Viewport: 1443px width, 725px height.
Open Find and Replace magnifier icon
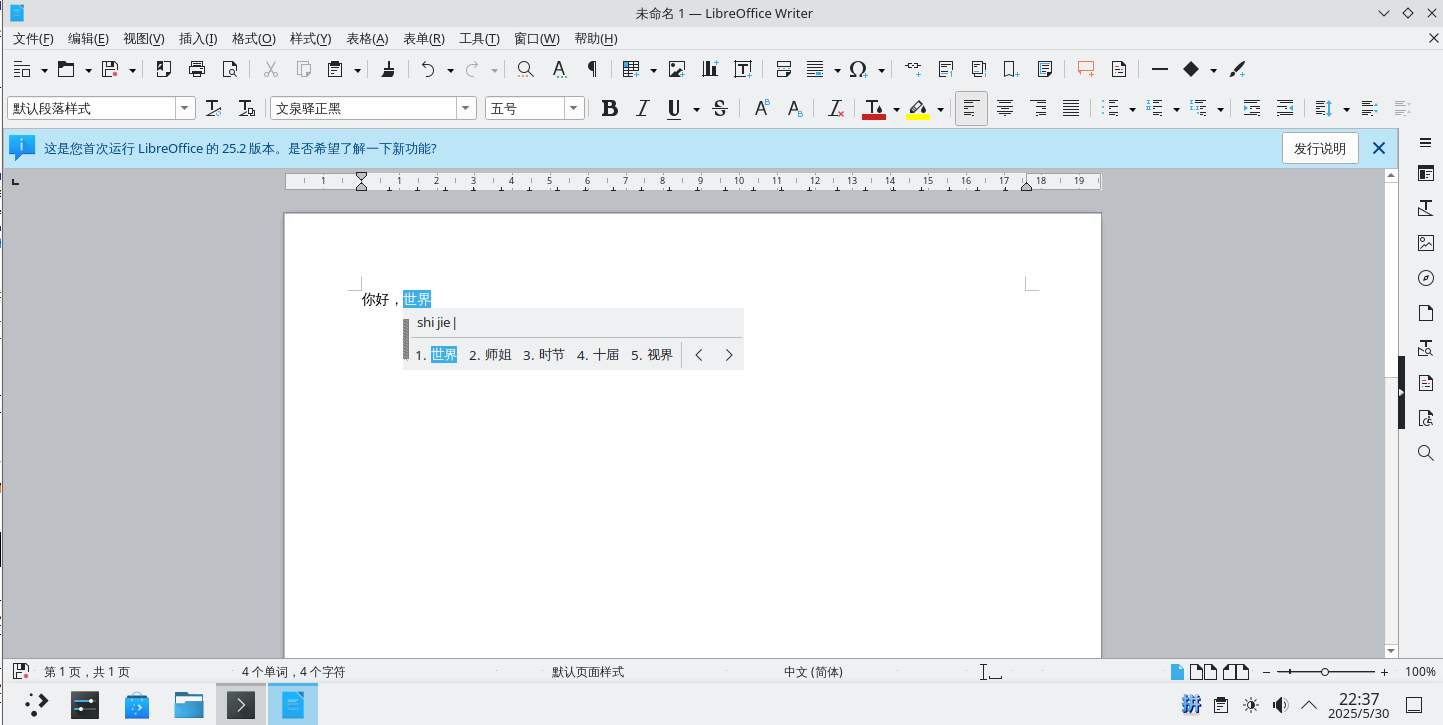tap(525, 69)
